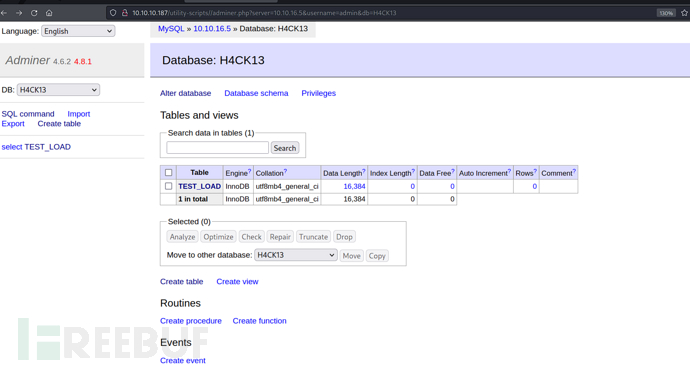Click Create table link below the selection box
The height and width of the screenshot is (367, 690).
coord(181,282)
